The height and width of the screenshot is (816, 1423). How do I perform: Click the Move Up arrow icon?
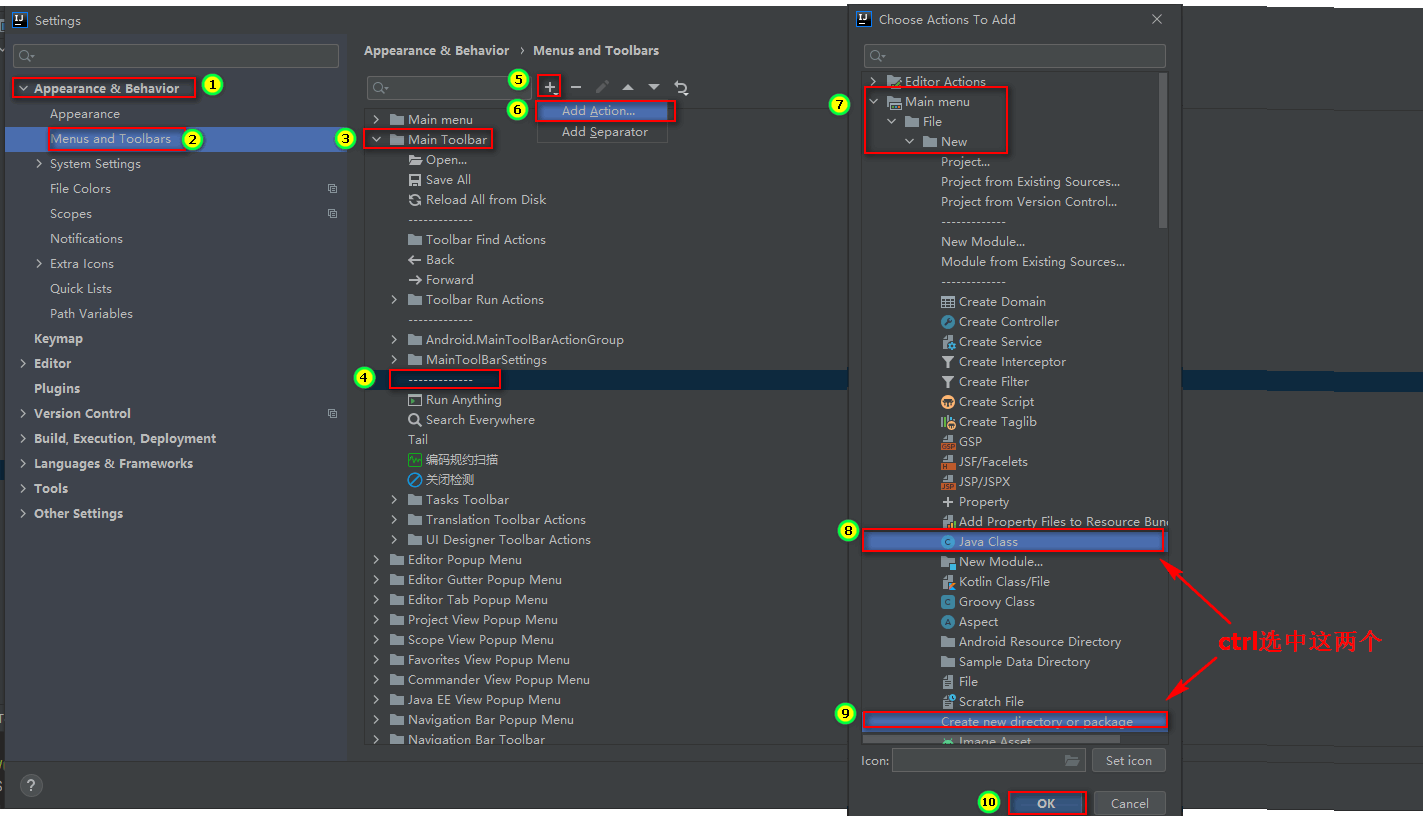coord(628,87)
